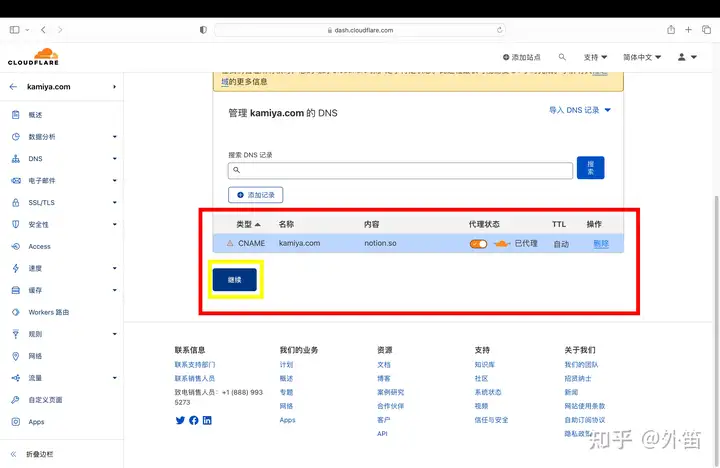
Task: Open the 简体中文 language dropdown
Action: tap(642, 57)
